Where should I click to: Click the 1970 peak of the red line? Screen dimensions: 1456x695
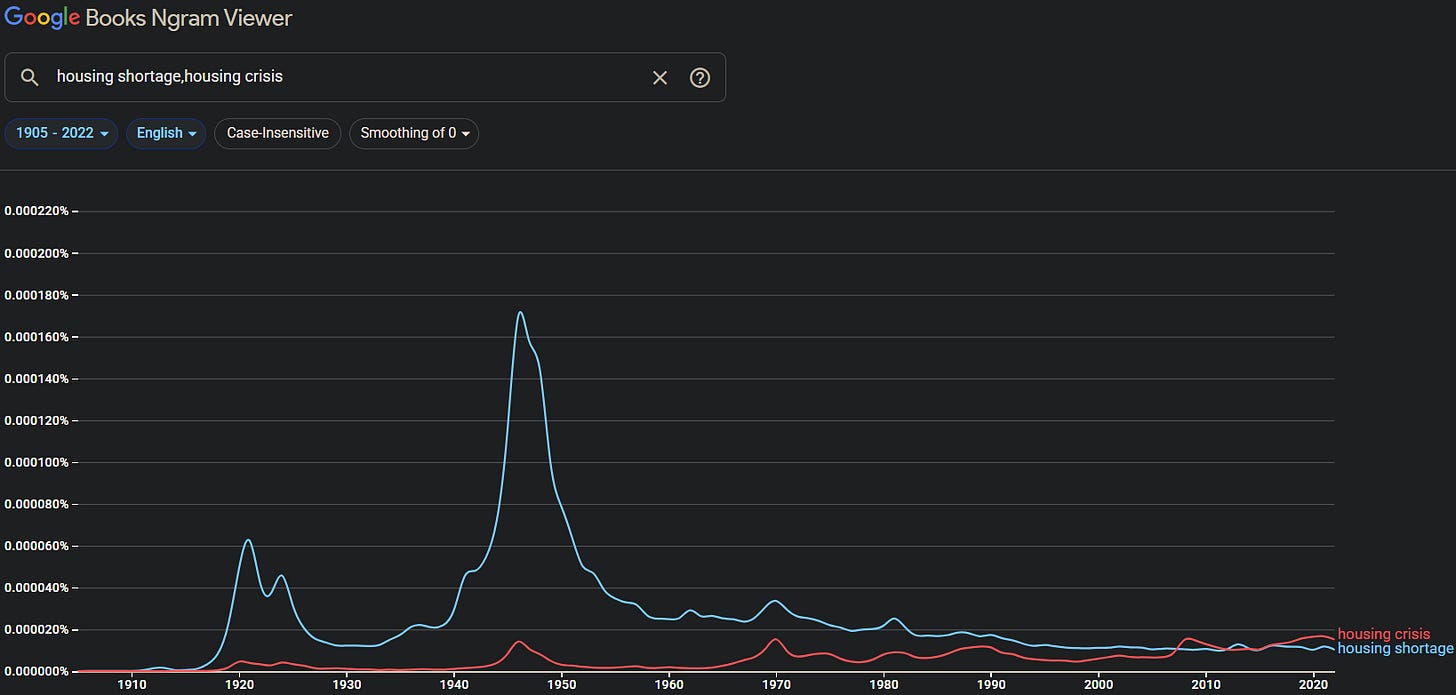(775, 639)
